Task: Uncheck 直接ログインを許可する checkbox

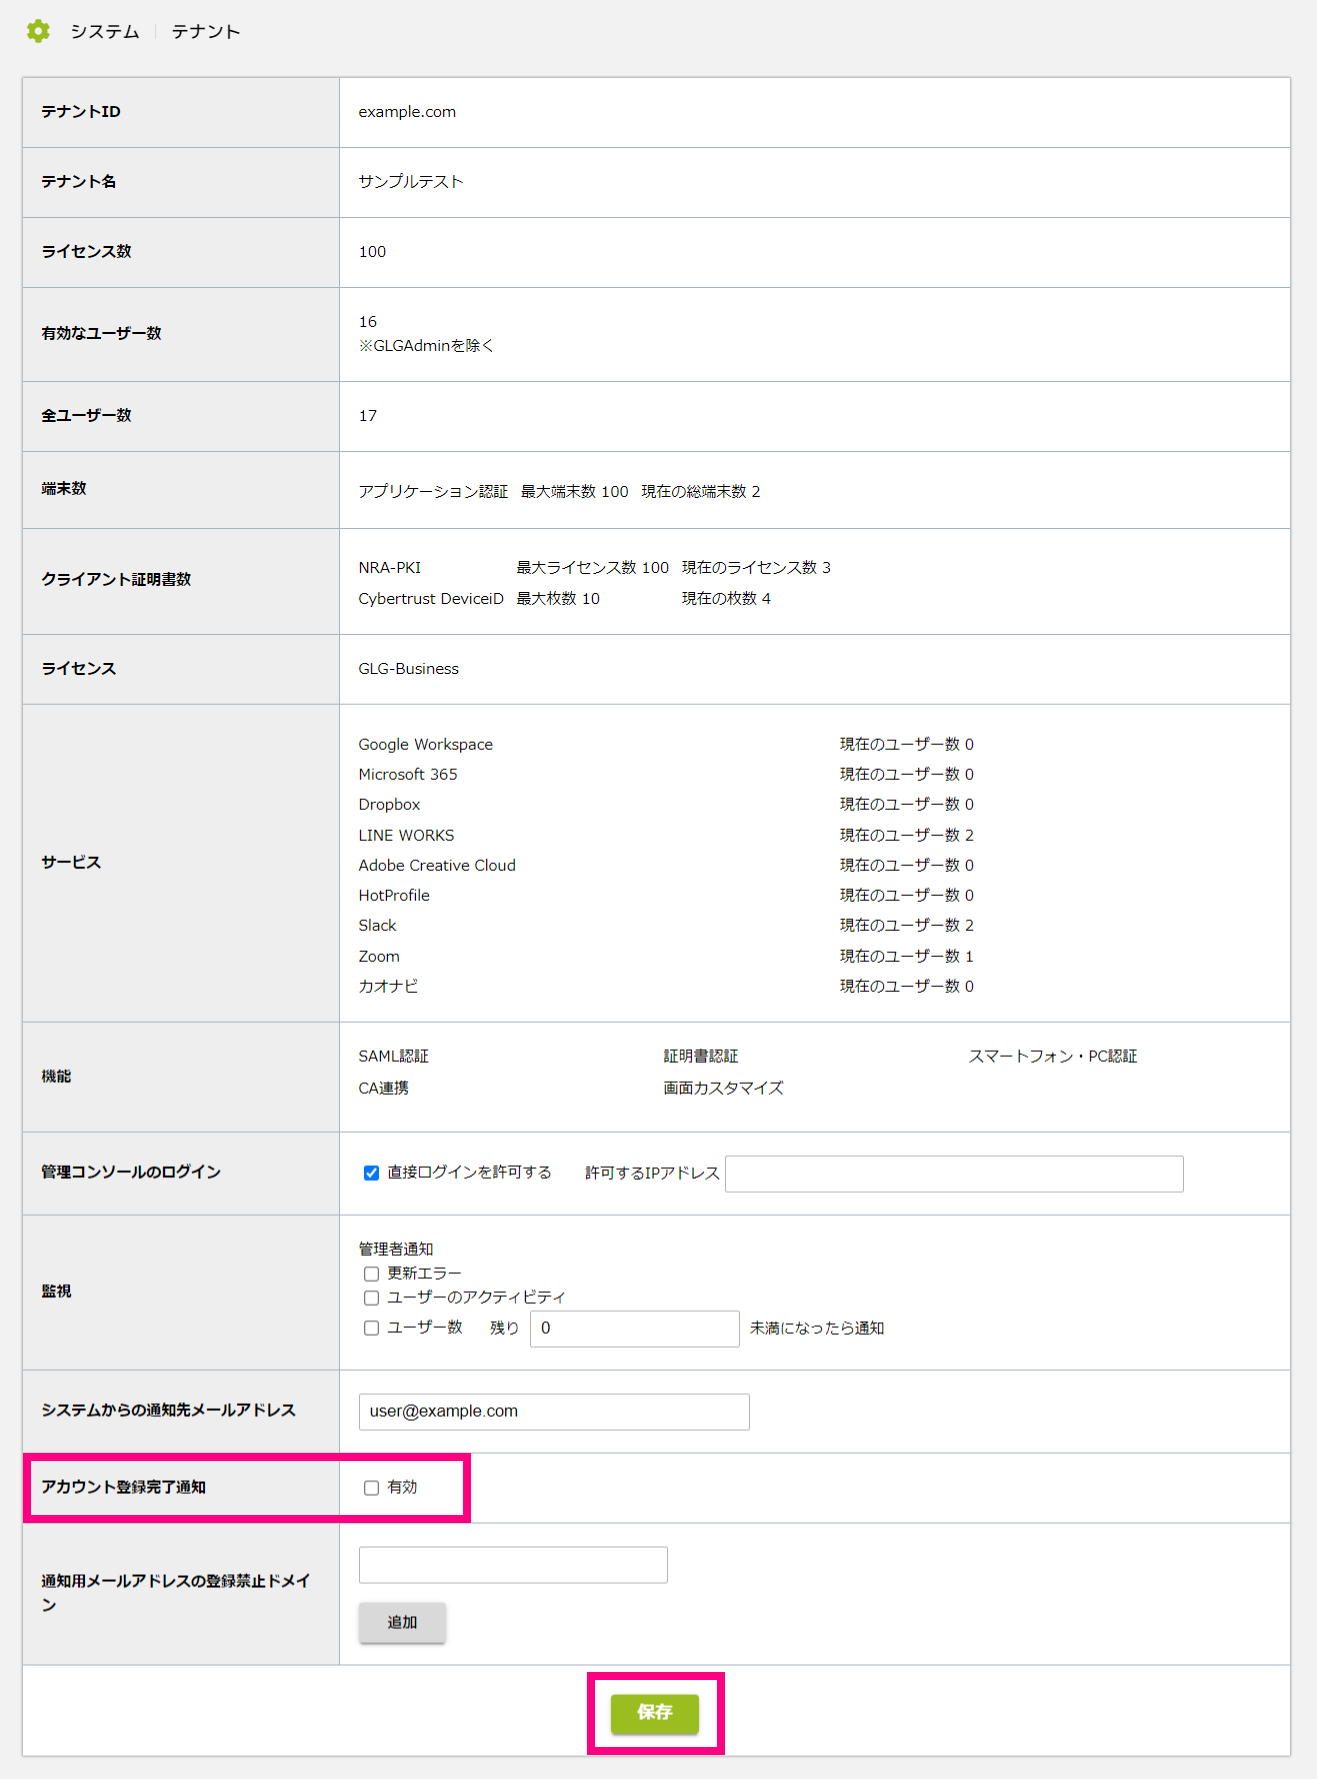Action: coord(371,1173)
